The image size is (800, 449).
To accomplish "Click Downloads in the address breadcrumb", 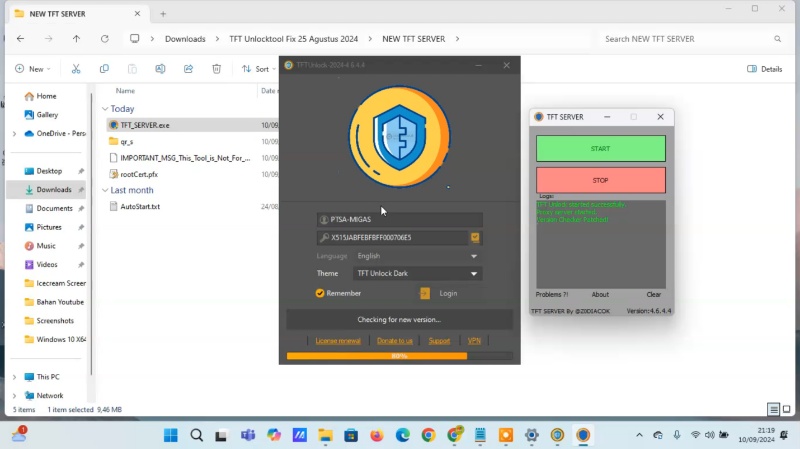I will click(x=185, y=39).
